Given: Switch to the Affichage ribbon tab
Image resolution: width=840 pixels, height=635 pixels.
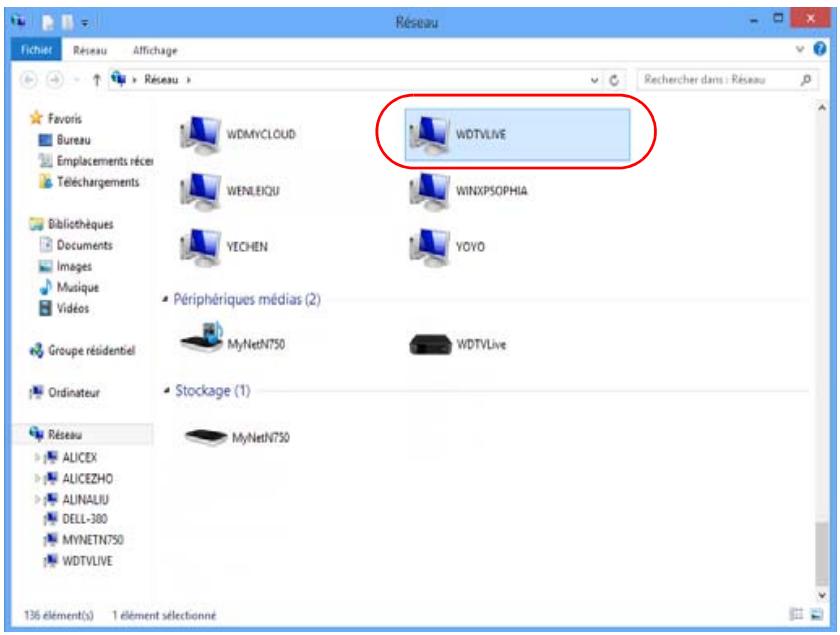Looking at the screenshot, I should 155,50.
